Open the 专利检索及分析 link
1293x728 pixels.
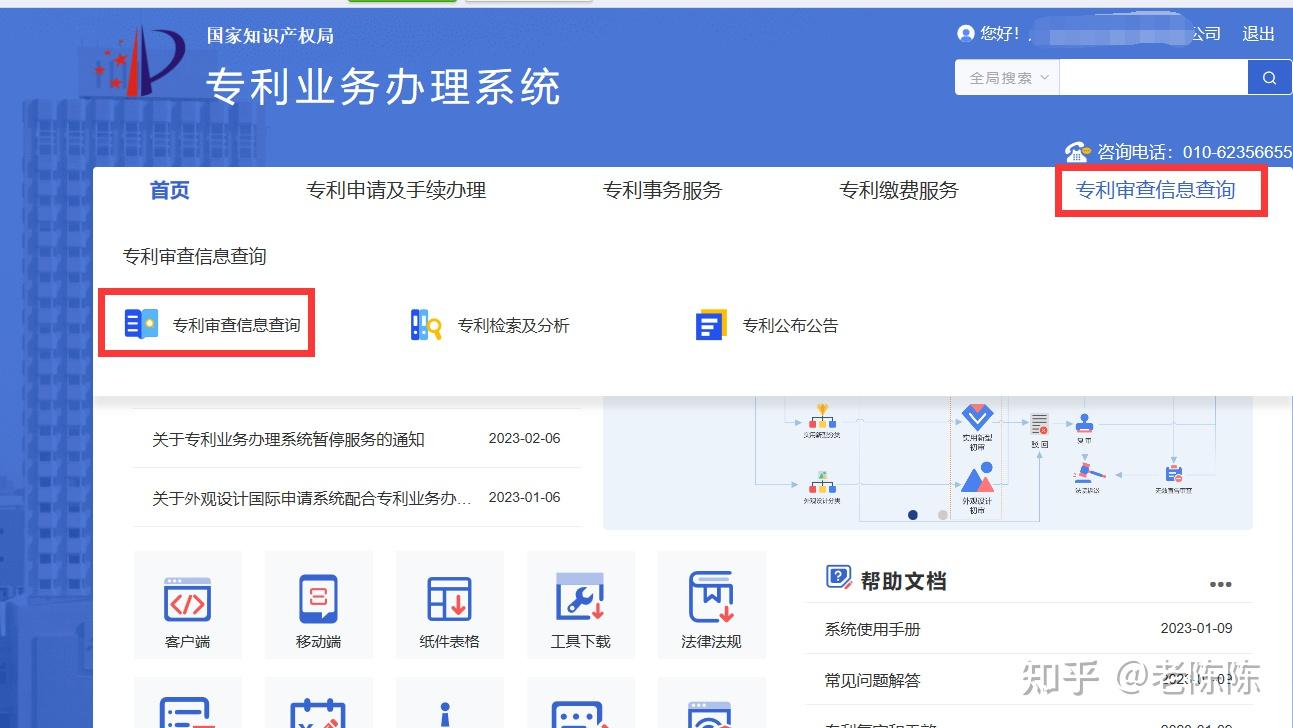coord(513,325)
